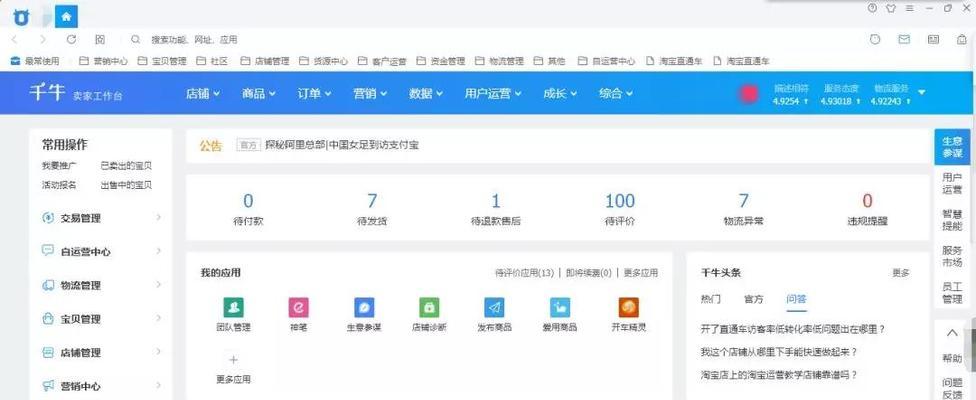Open the 生意参谋 app in My Apps

click(x=364, y=307)
